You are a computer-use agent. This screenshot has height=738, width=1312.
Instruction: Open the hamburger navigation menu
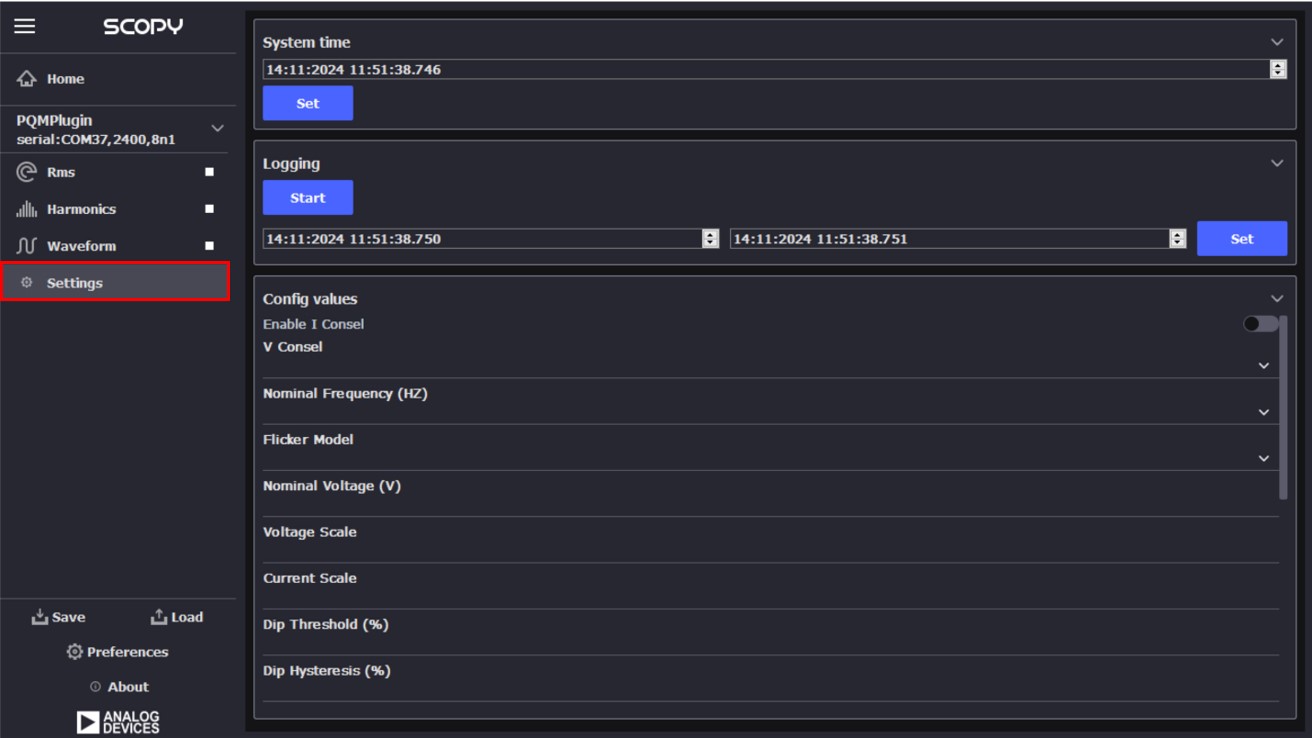pyautogui.click(x=25, y=27)
